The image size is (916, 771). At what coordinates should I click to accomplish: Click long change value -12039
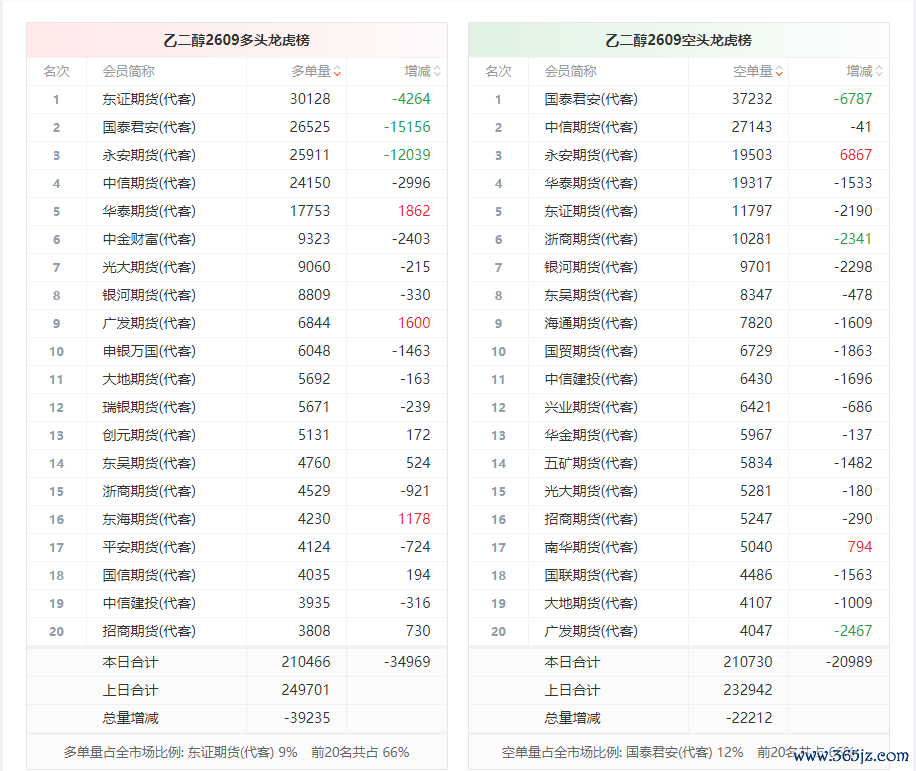tap(407, 155)
